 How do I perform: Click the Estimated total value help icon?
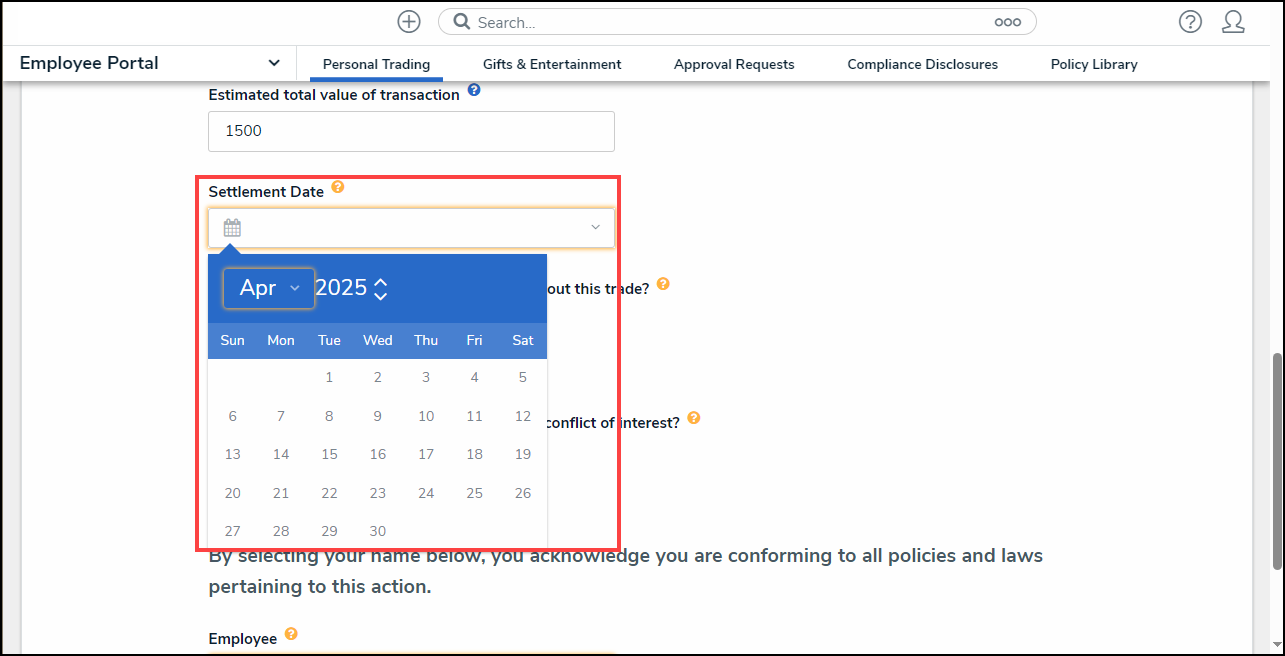(474, 90)
